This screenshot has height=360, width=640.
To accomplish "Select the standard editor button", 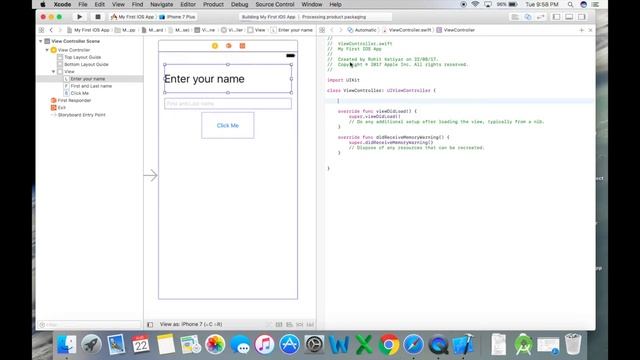I will click(x=515, y=17).
